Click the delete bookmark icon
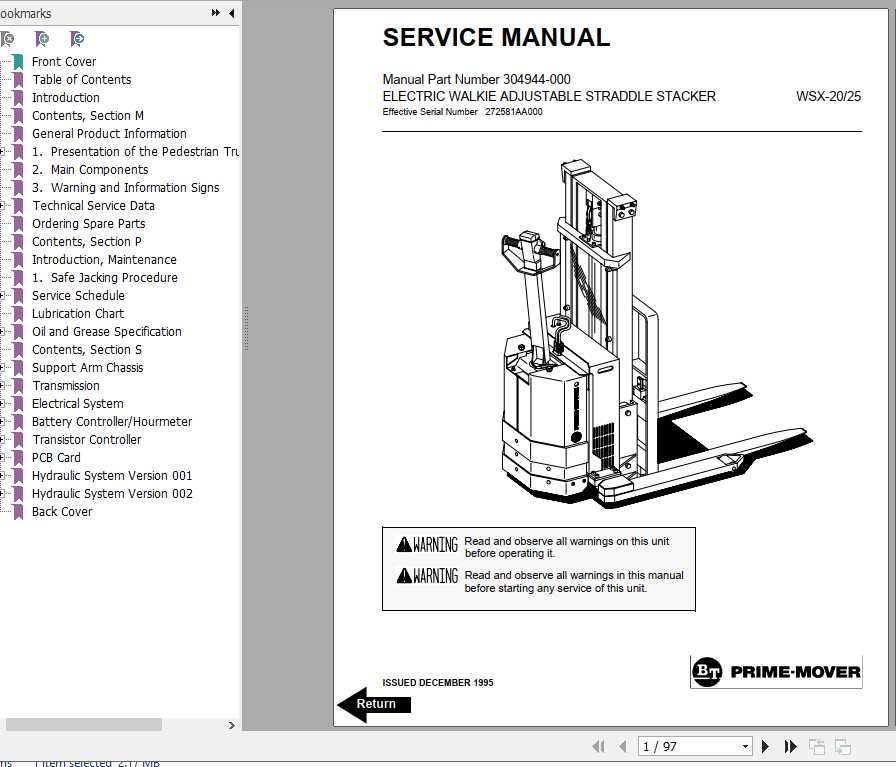Screen dimensions: 896x767 tap(8, 38)
